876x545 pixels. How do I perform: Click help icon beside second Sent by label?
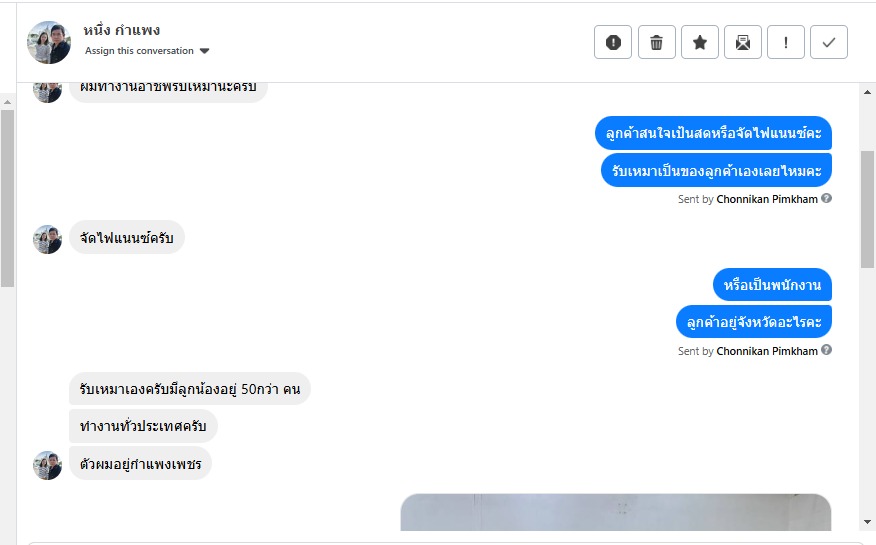826,350
